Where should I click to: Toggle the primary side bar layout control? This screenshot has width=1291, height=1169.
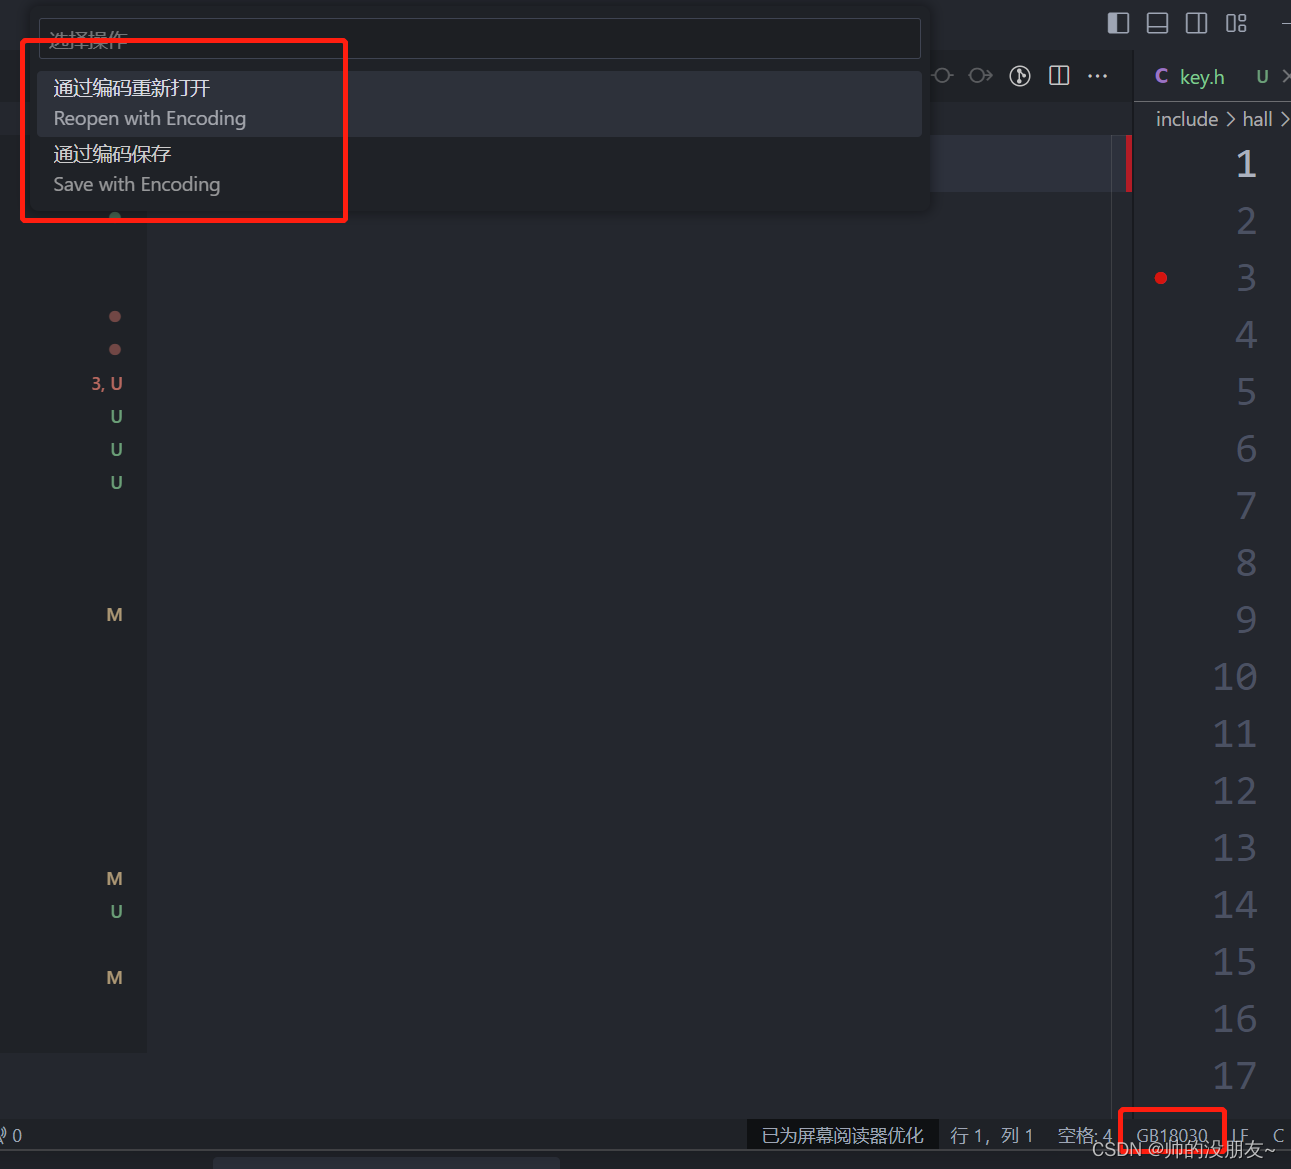click(x=1117, y=22)
